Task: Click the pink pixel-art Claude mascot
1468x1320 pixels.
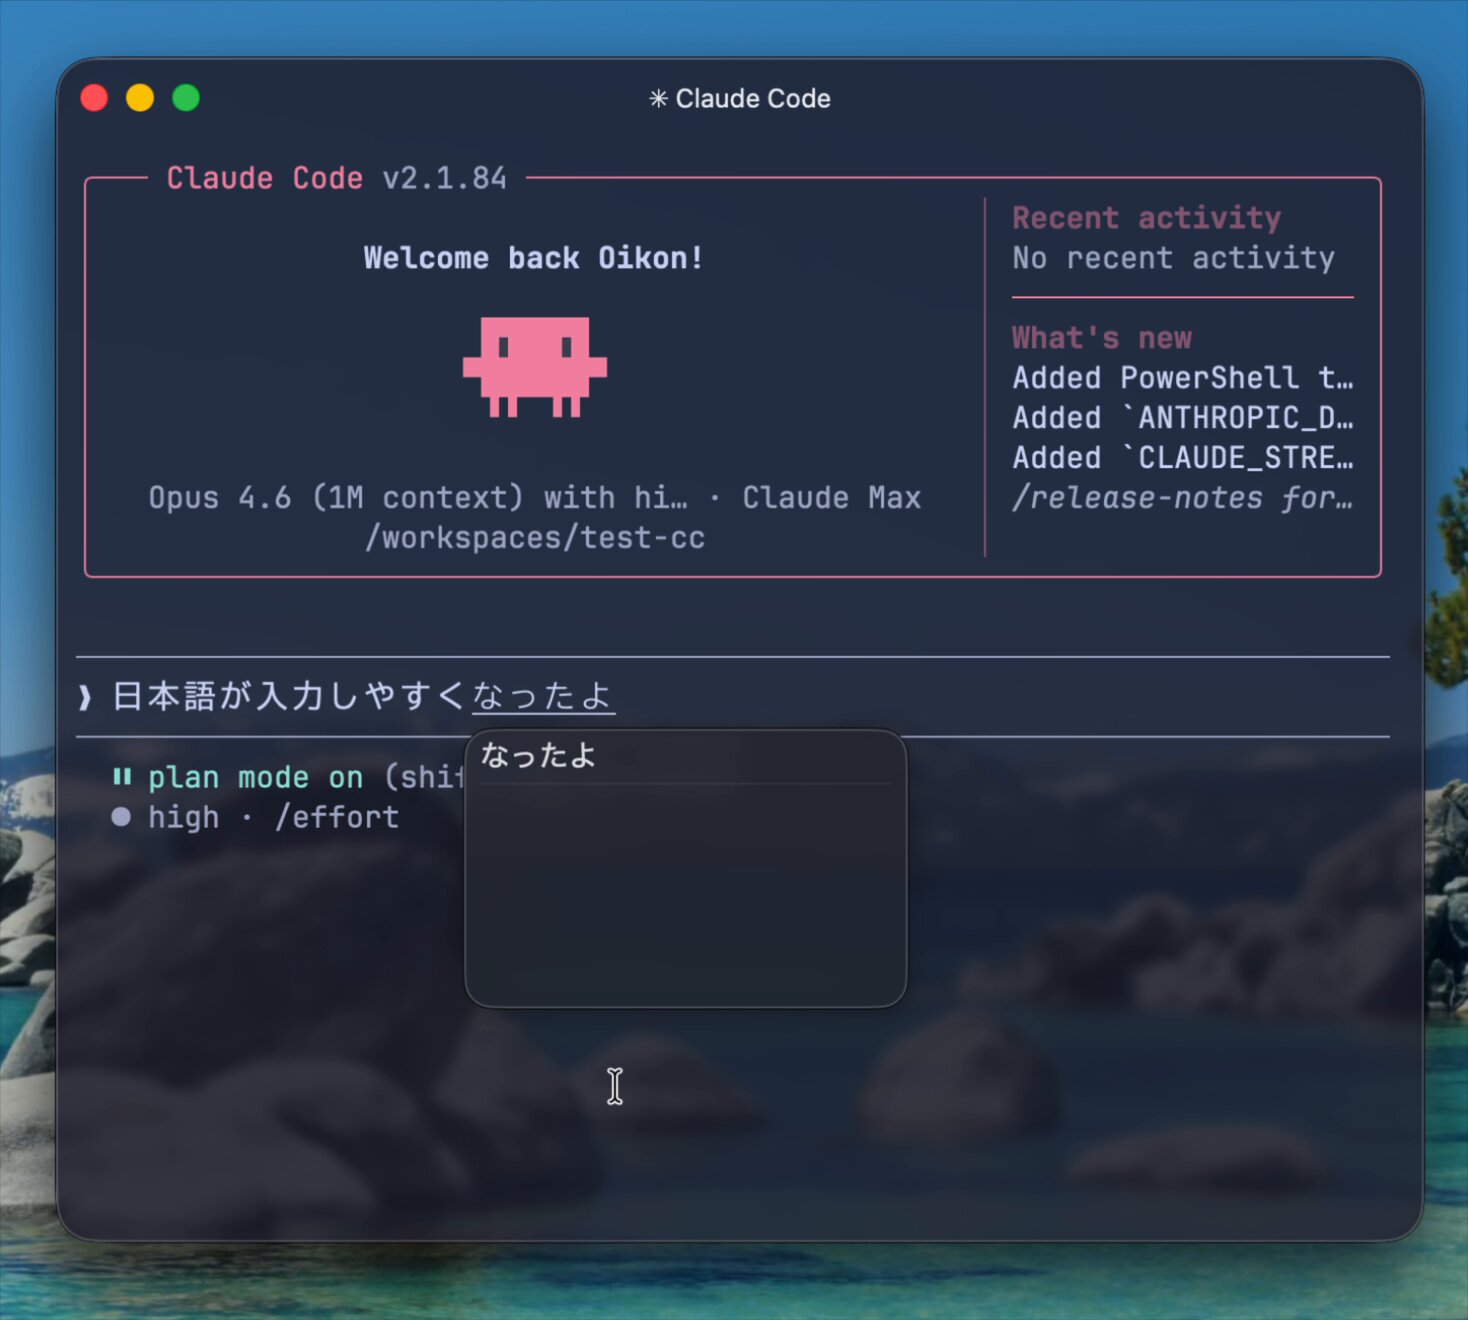Action: click(x=535, y=366)
